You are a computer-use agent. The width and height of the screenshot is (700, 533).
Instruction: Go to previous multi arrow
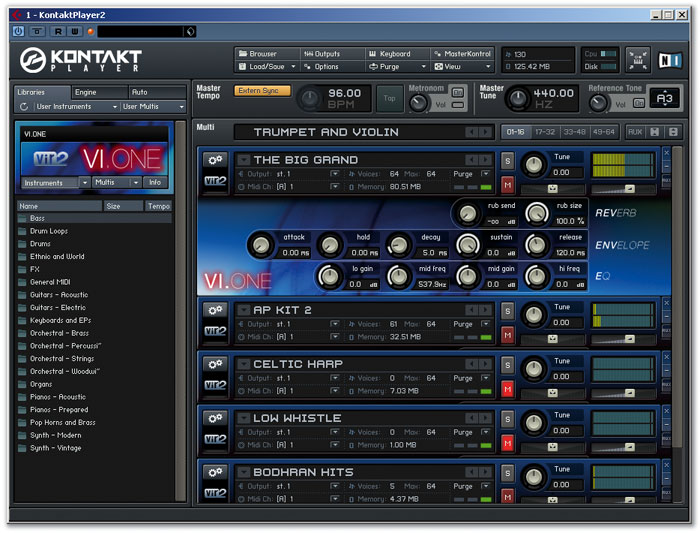pyautogui.click(x=471, y=132)
